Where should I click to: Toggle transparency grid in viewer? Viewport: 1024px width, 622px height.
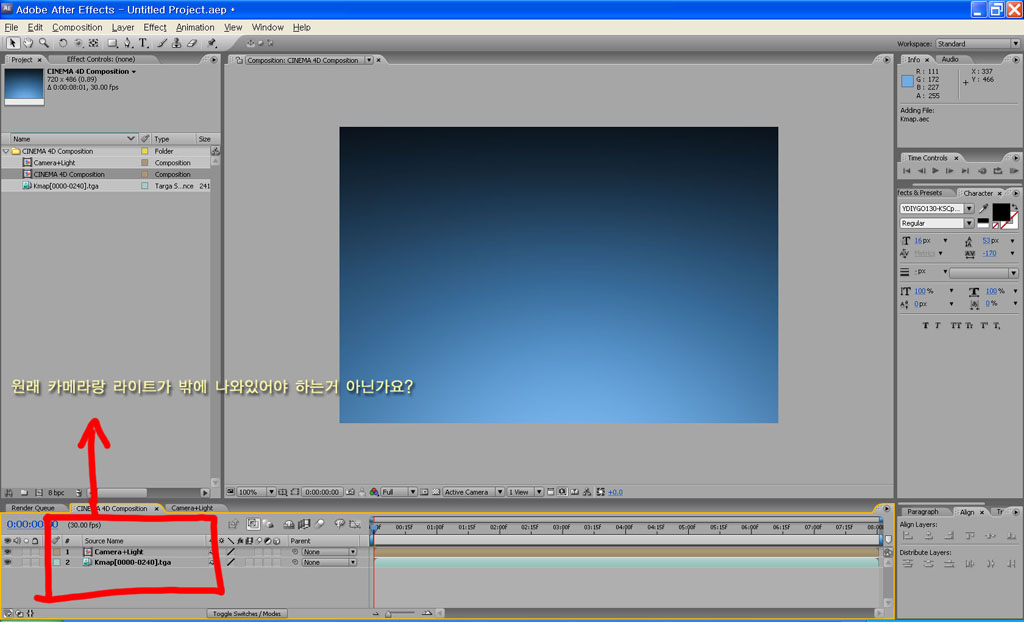coord(436,492)
